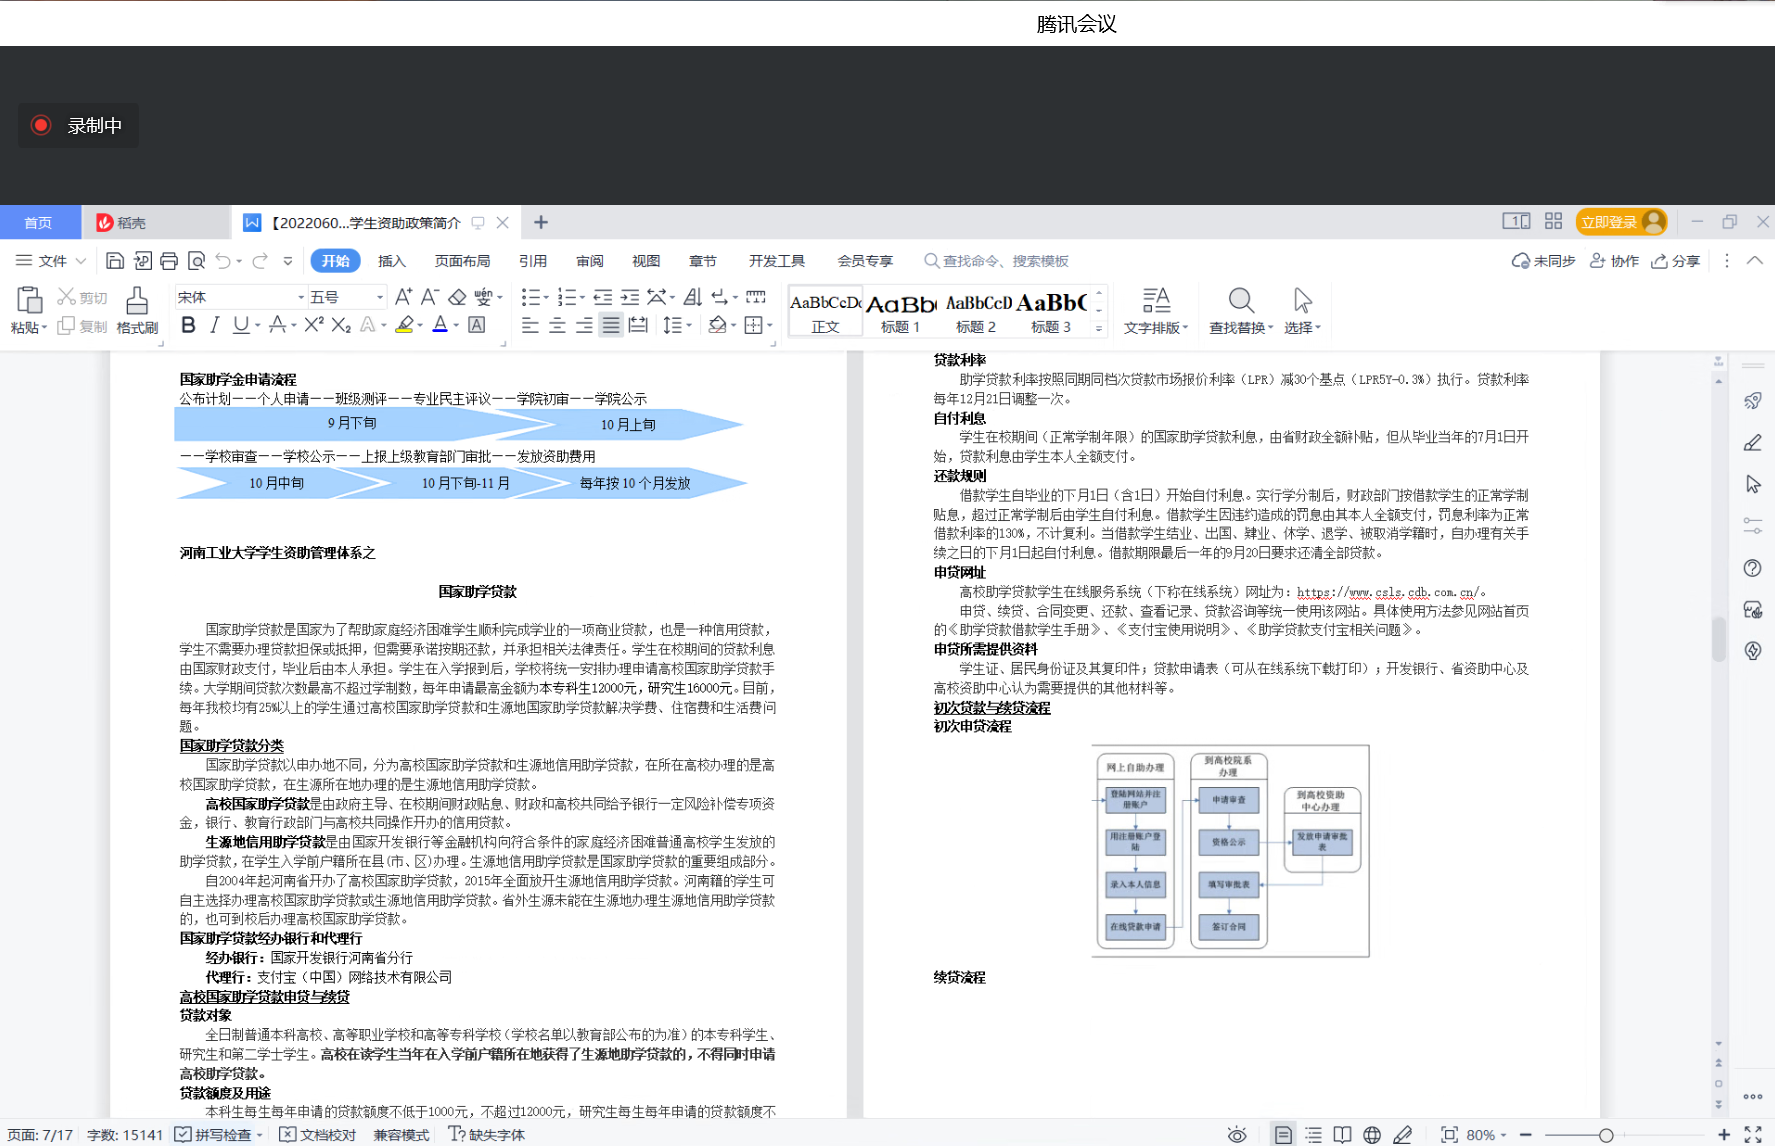Image resolution: width=1775 pixels, height=1146 pixels.
Task: Open the font color picker (A)
Action: (x=456, y=326)
